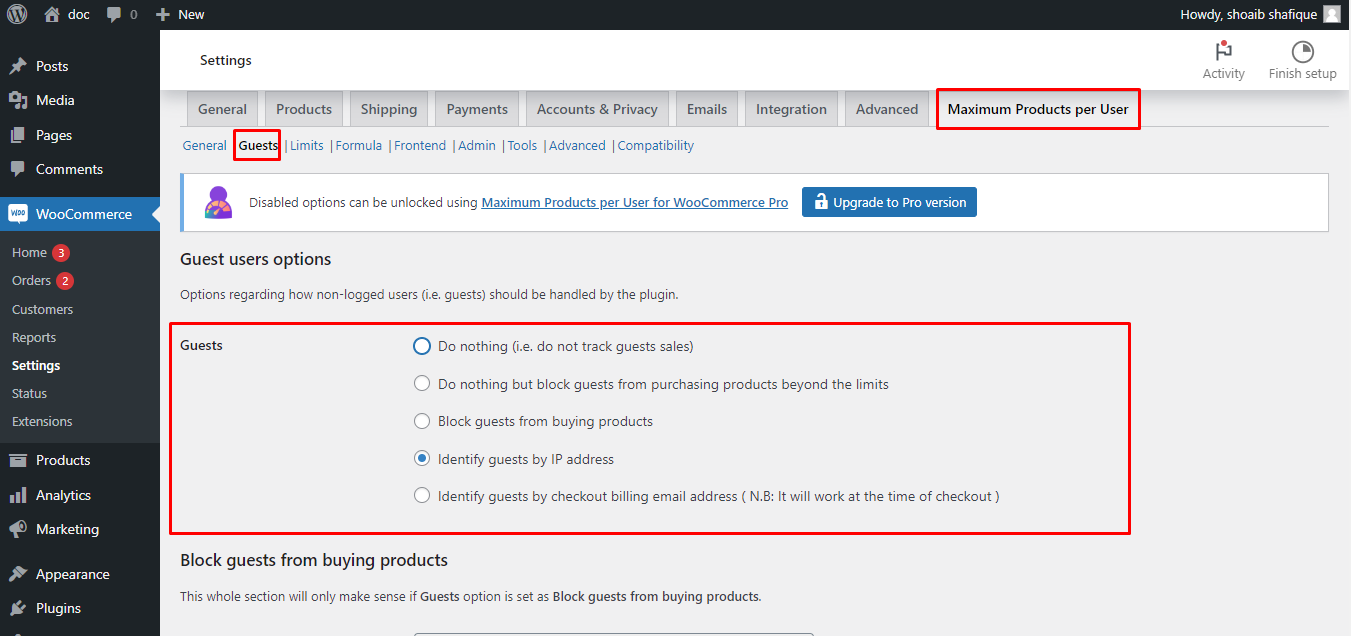Screen dimensions: 1351x636
Task: Select Identify guests by IP address
Action: [x=422, y=459]
